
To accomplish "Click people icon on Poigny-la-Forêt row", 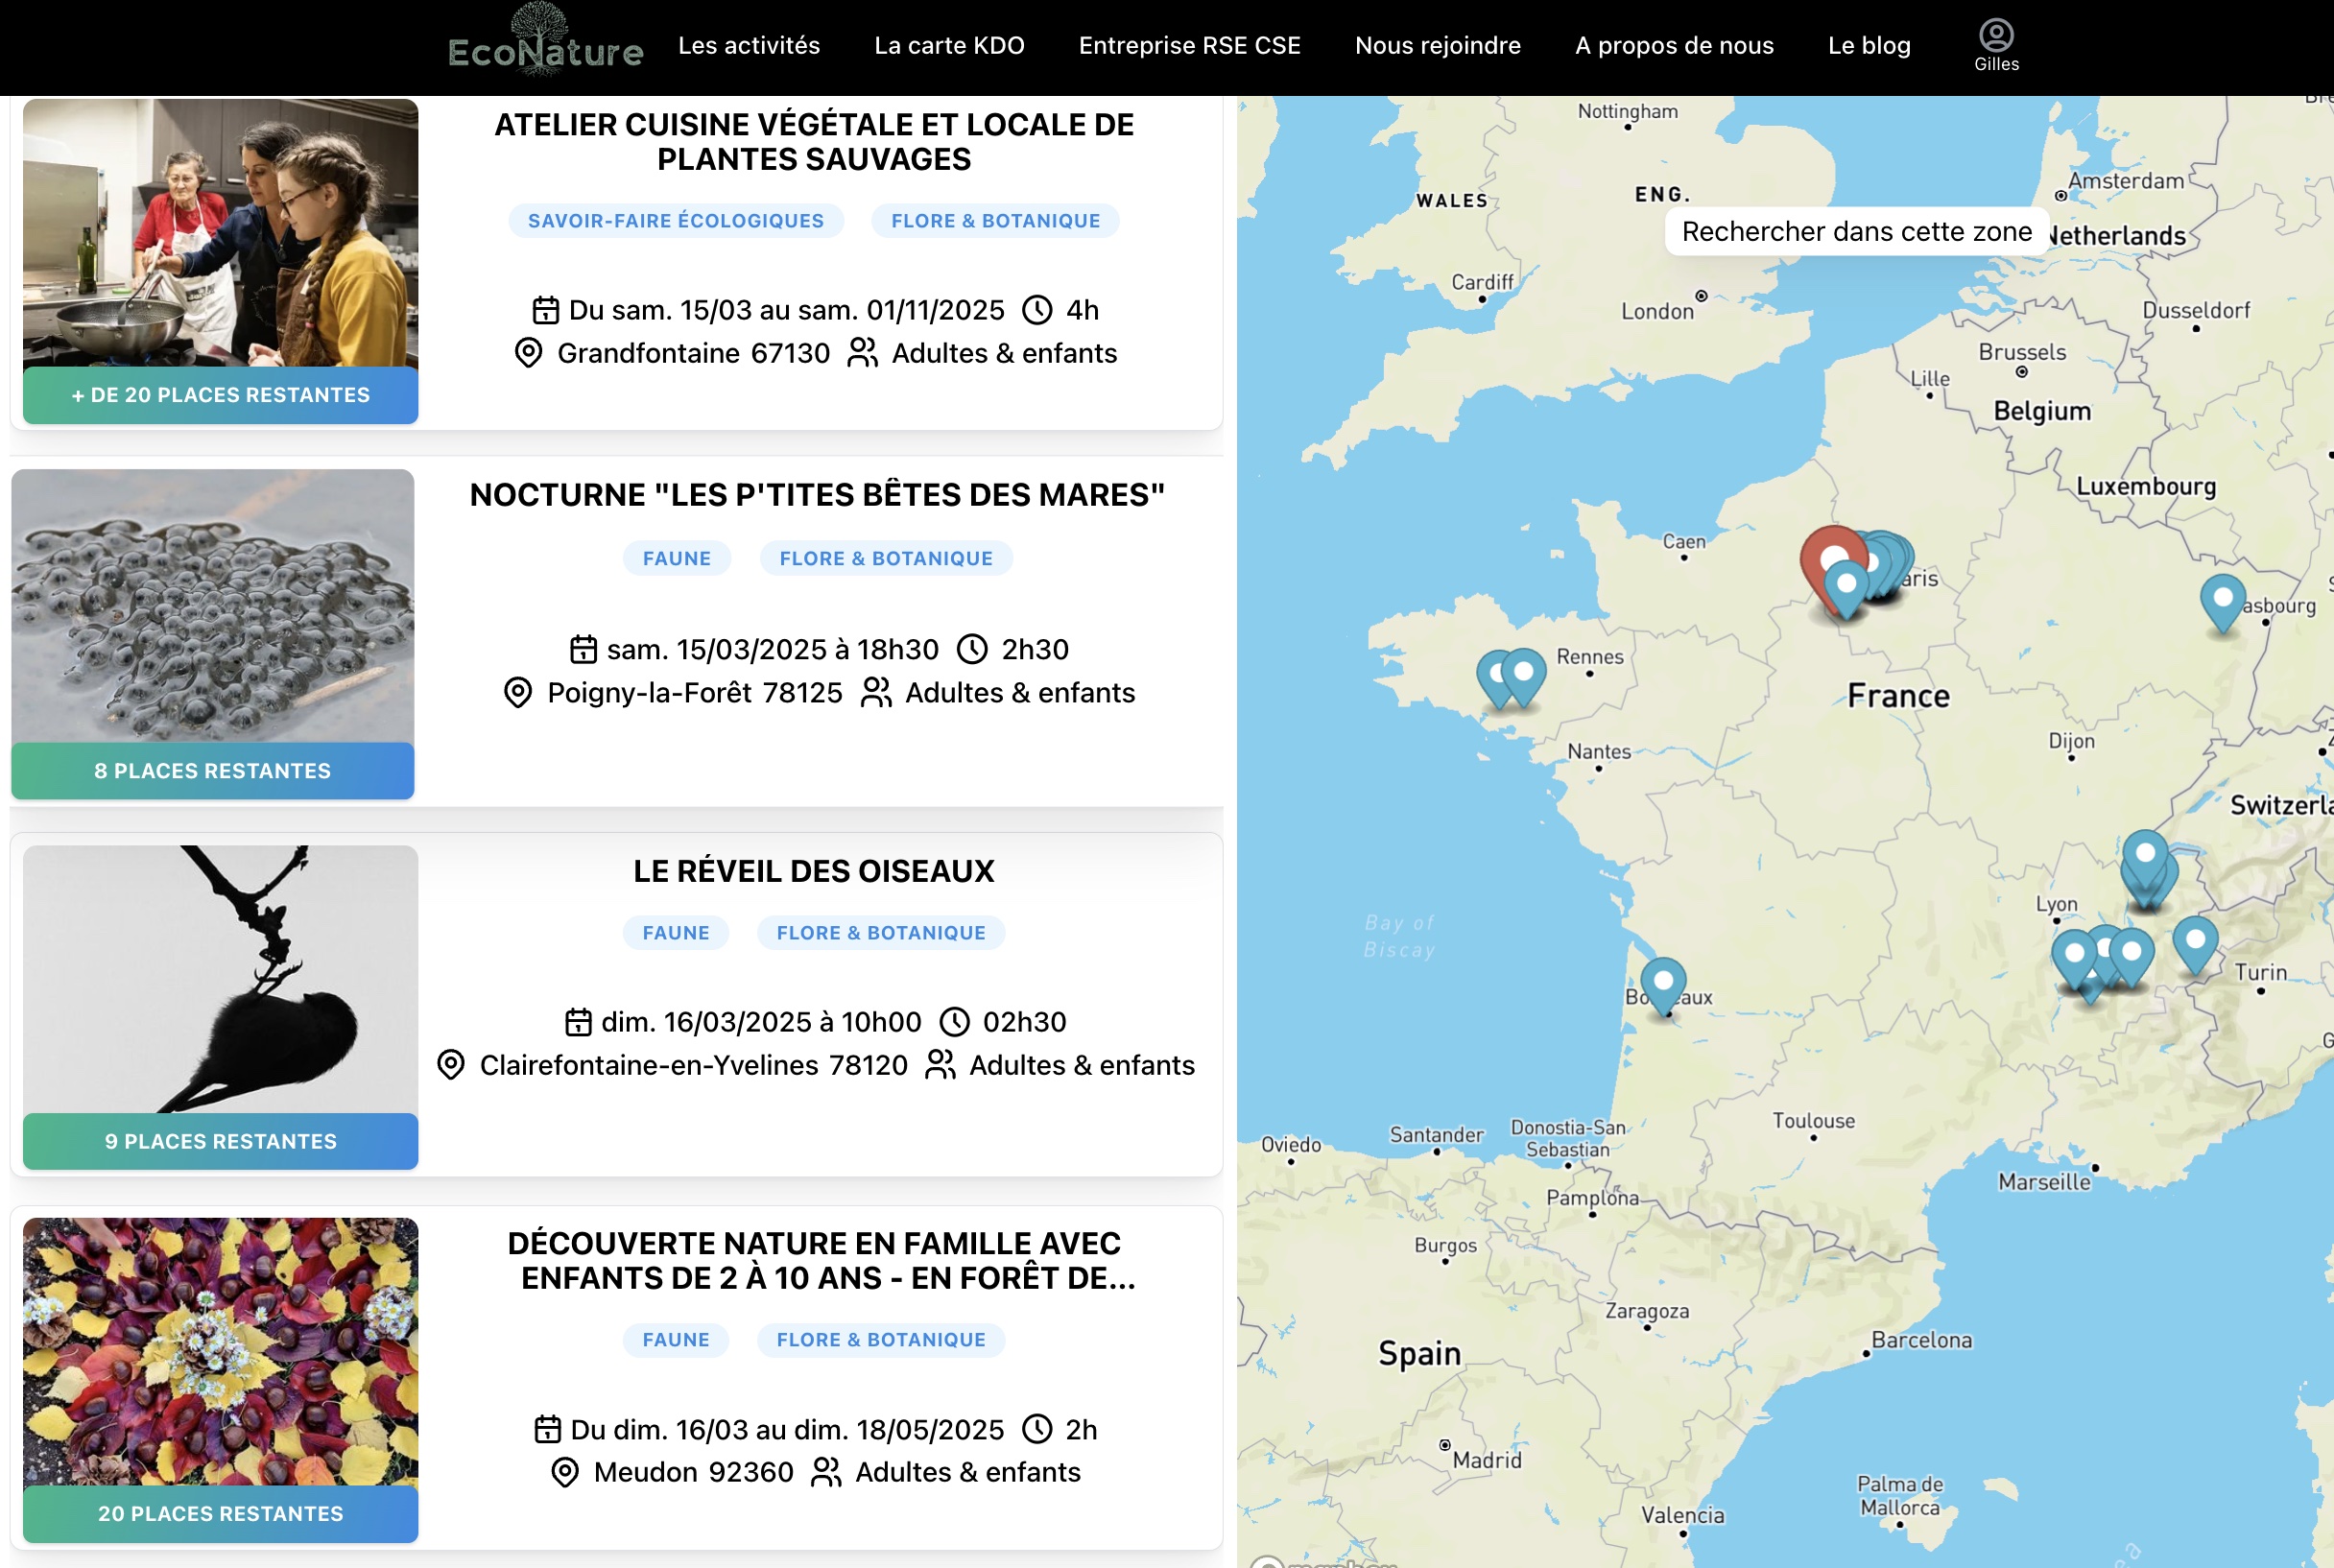I will 876,693.
